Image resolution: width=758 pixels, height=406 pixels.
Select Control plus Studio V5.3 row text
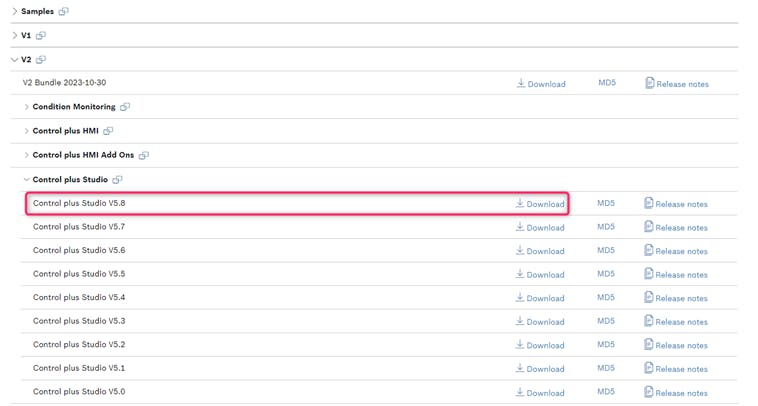[79, 321]
